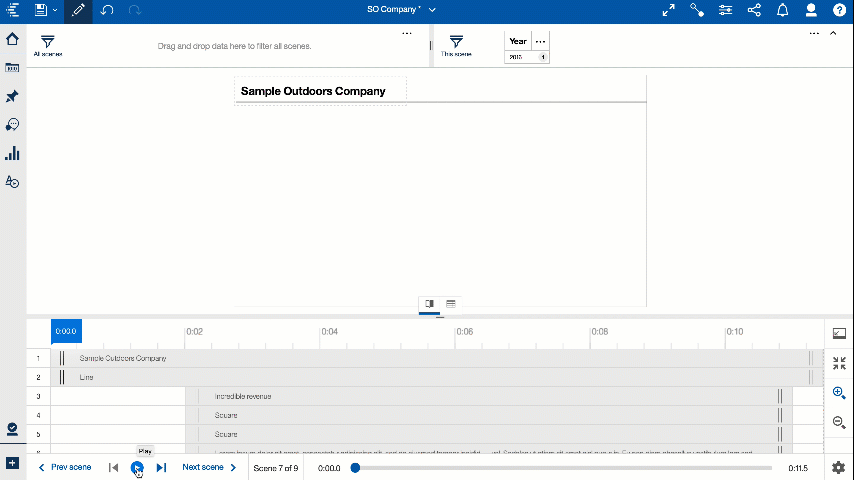Click the This scene filter icon
Screen dimensions: 854x480
tap(456, 42)
